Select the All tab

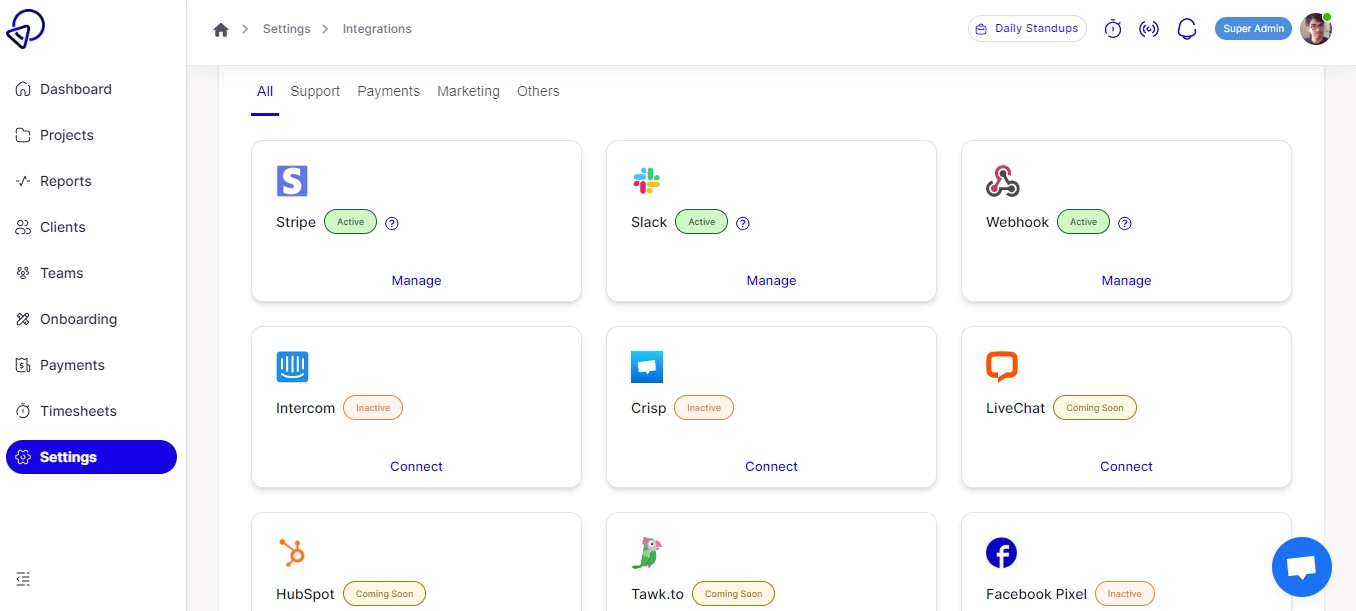click(x=265, y=91)
